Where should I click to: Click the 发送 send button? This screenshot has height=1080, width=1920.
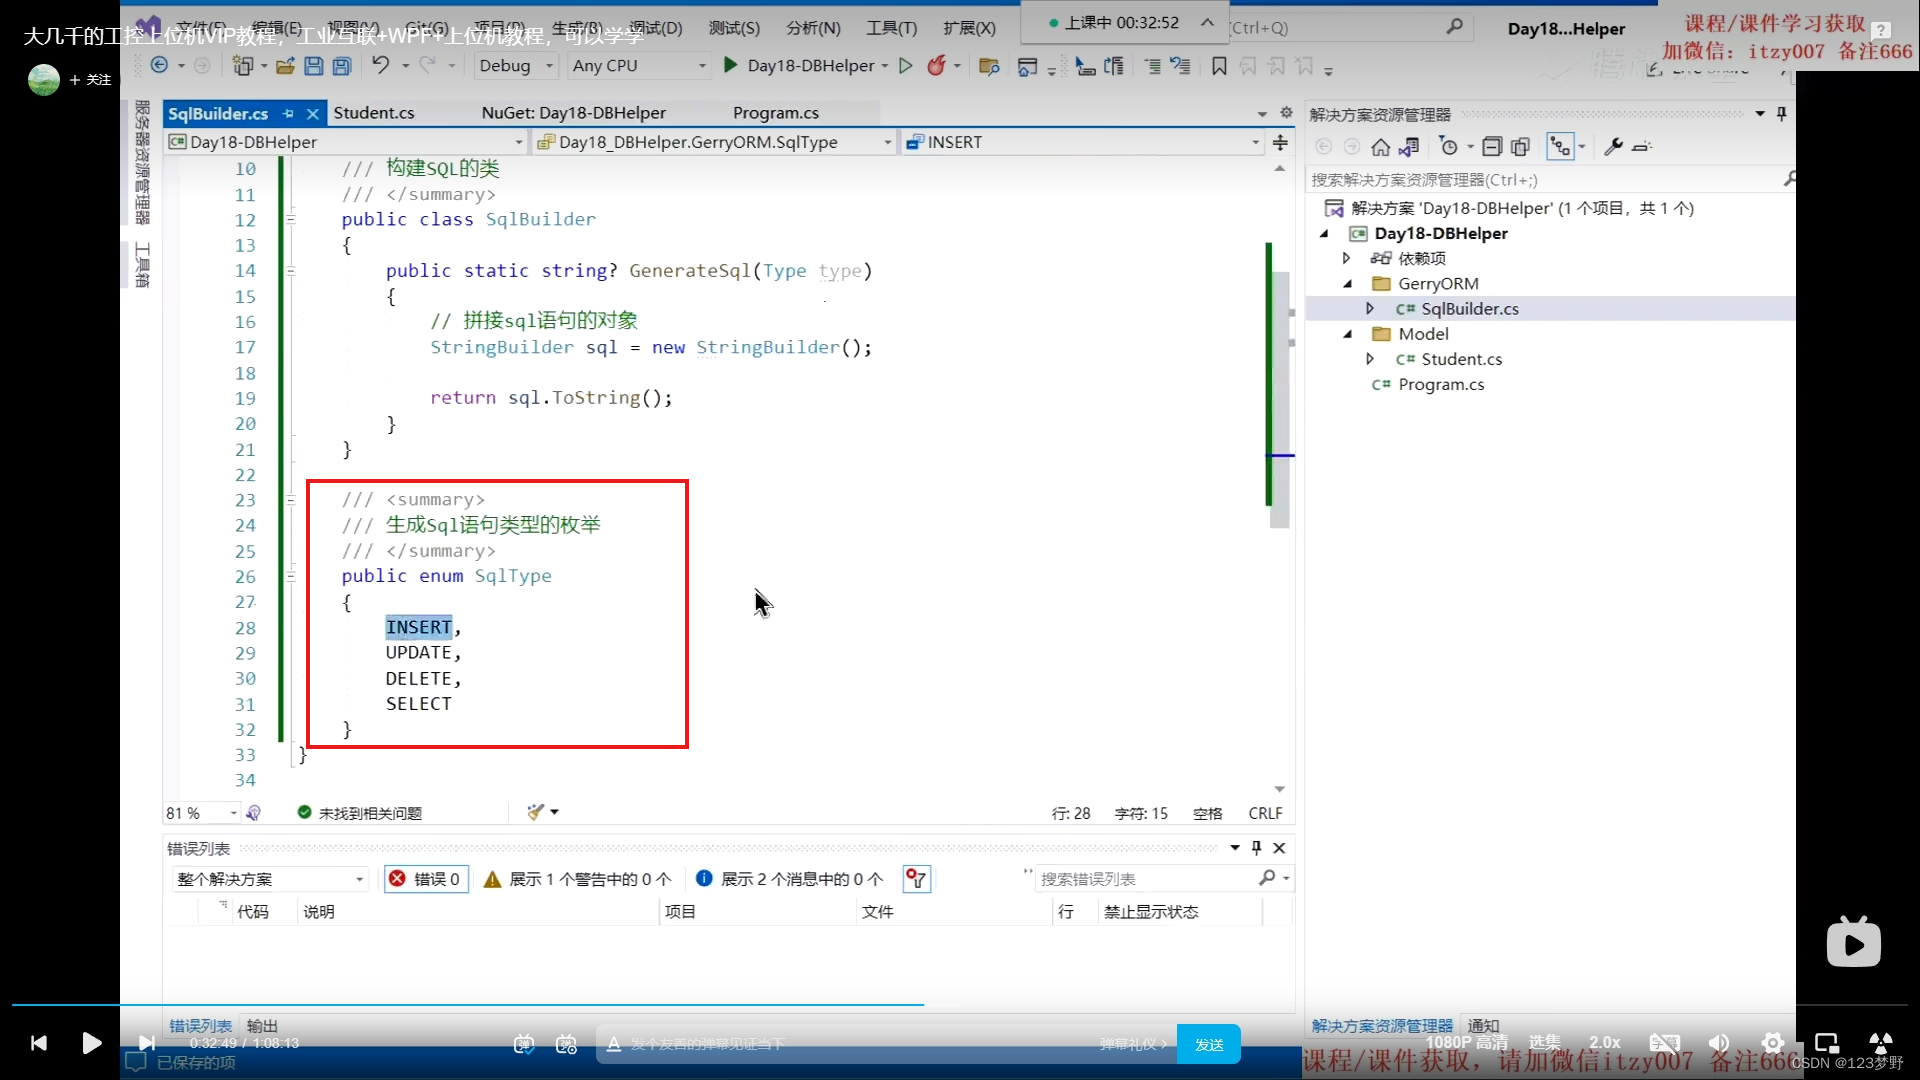click(x=1208, y=1044)
